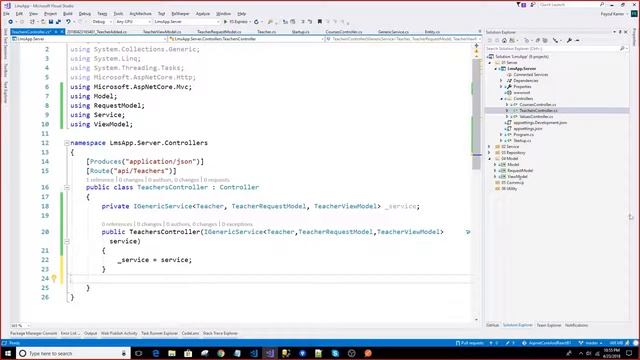Toggle auto-hide pin on Solution Explorer panel

point(620,32)
